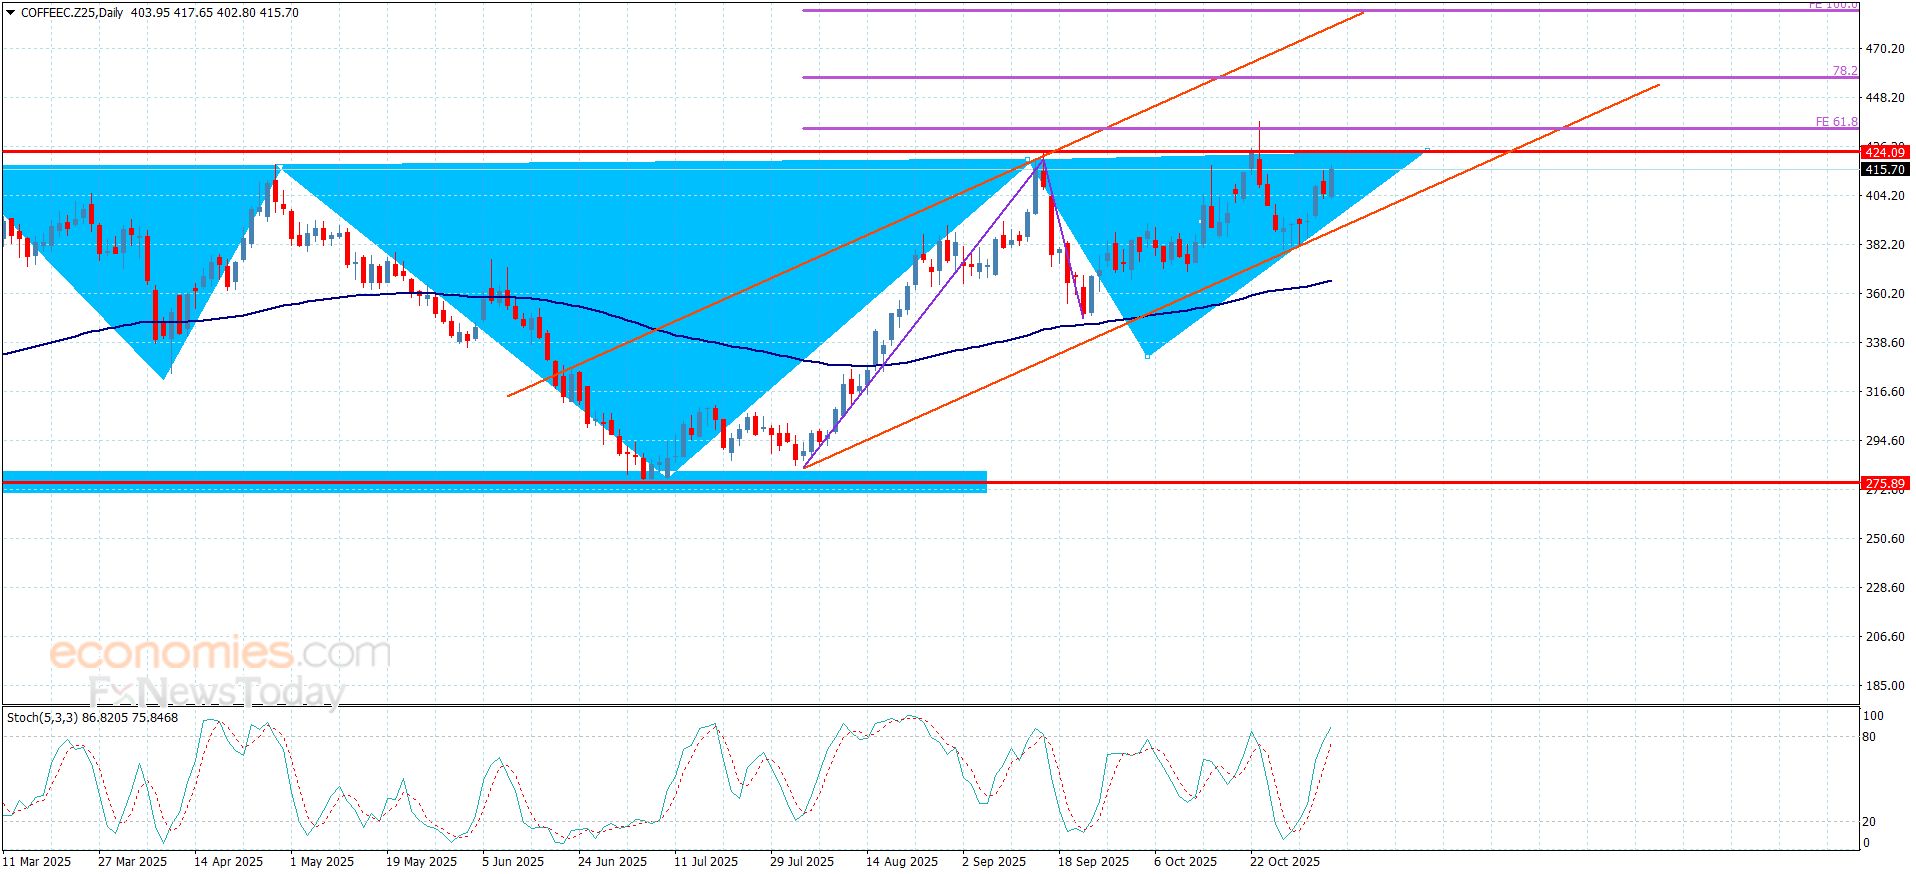Select the 78.2 Fibonacci expansion label

point(1844,71)
